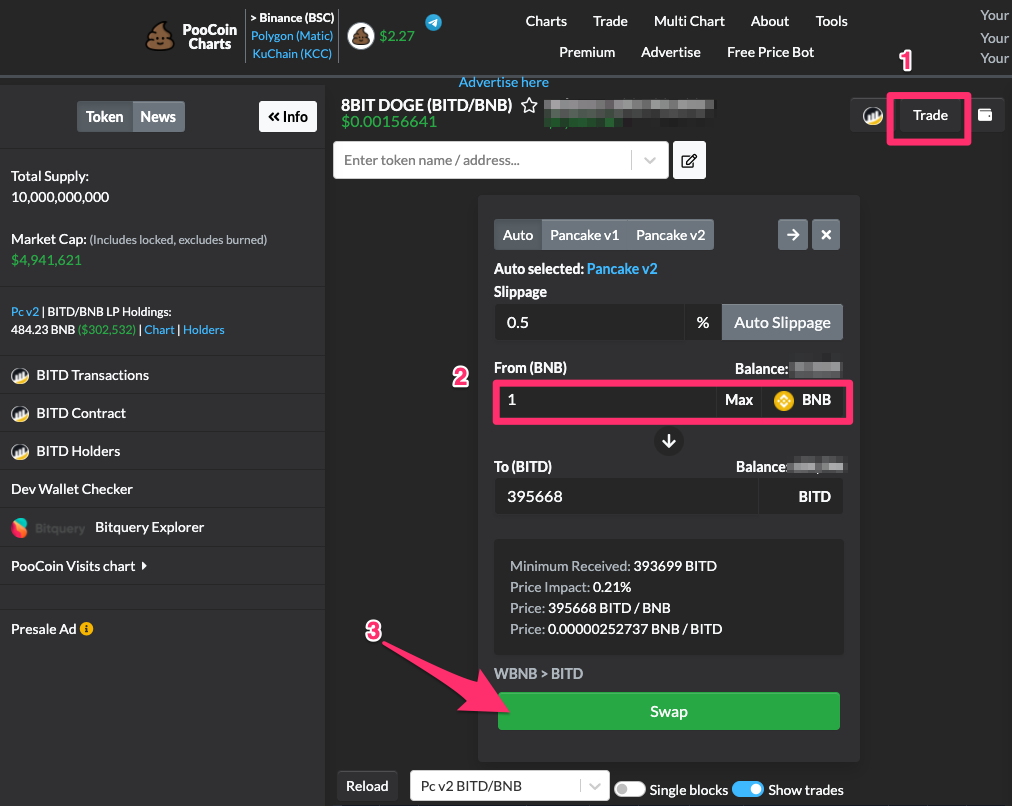This screenshot has width=1012, height=806.
Task: Click the Max amount button
Action: tap(738, 400)
